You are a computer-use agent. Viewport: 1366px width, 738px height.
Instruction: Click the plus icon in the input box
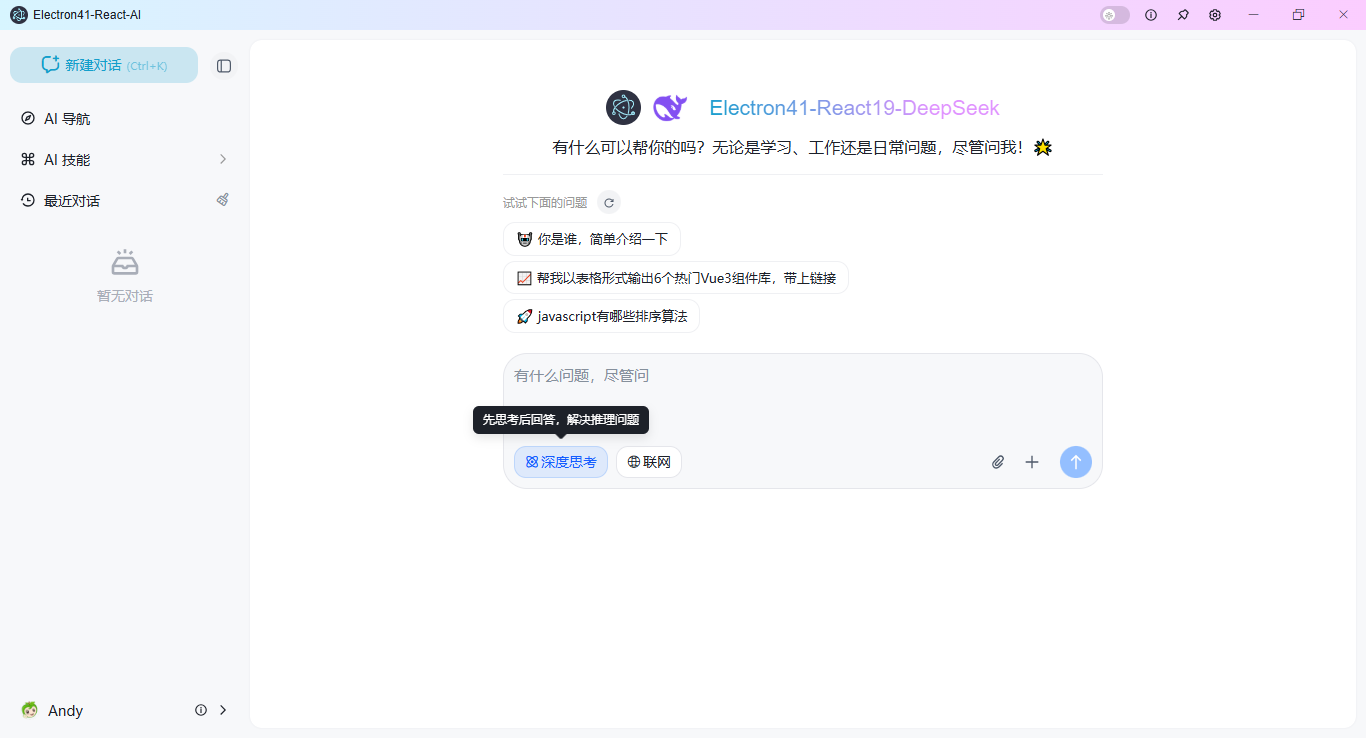[1032, 462]
